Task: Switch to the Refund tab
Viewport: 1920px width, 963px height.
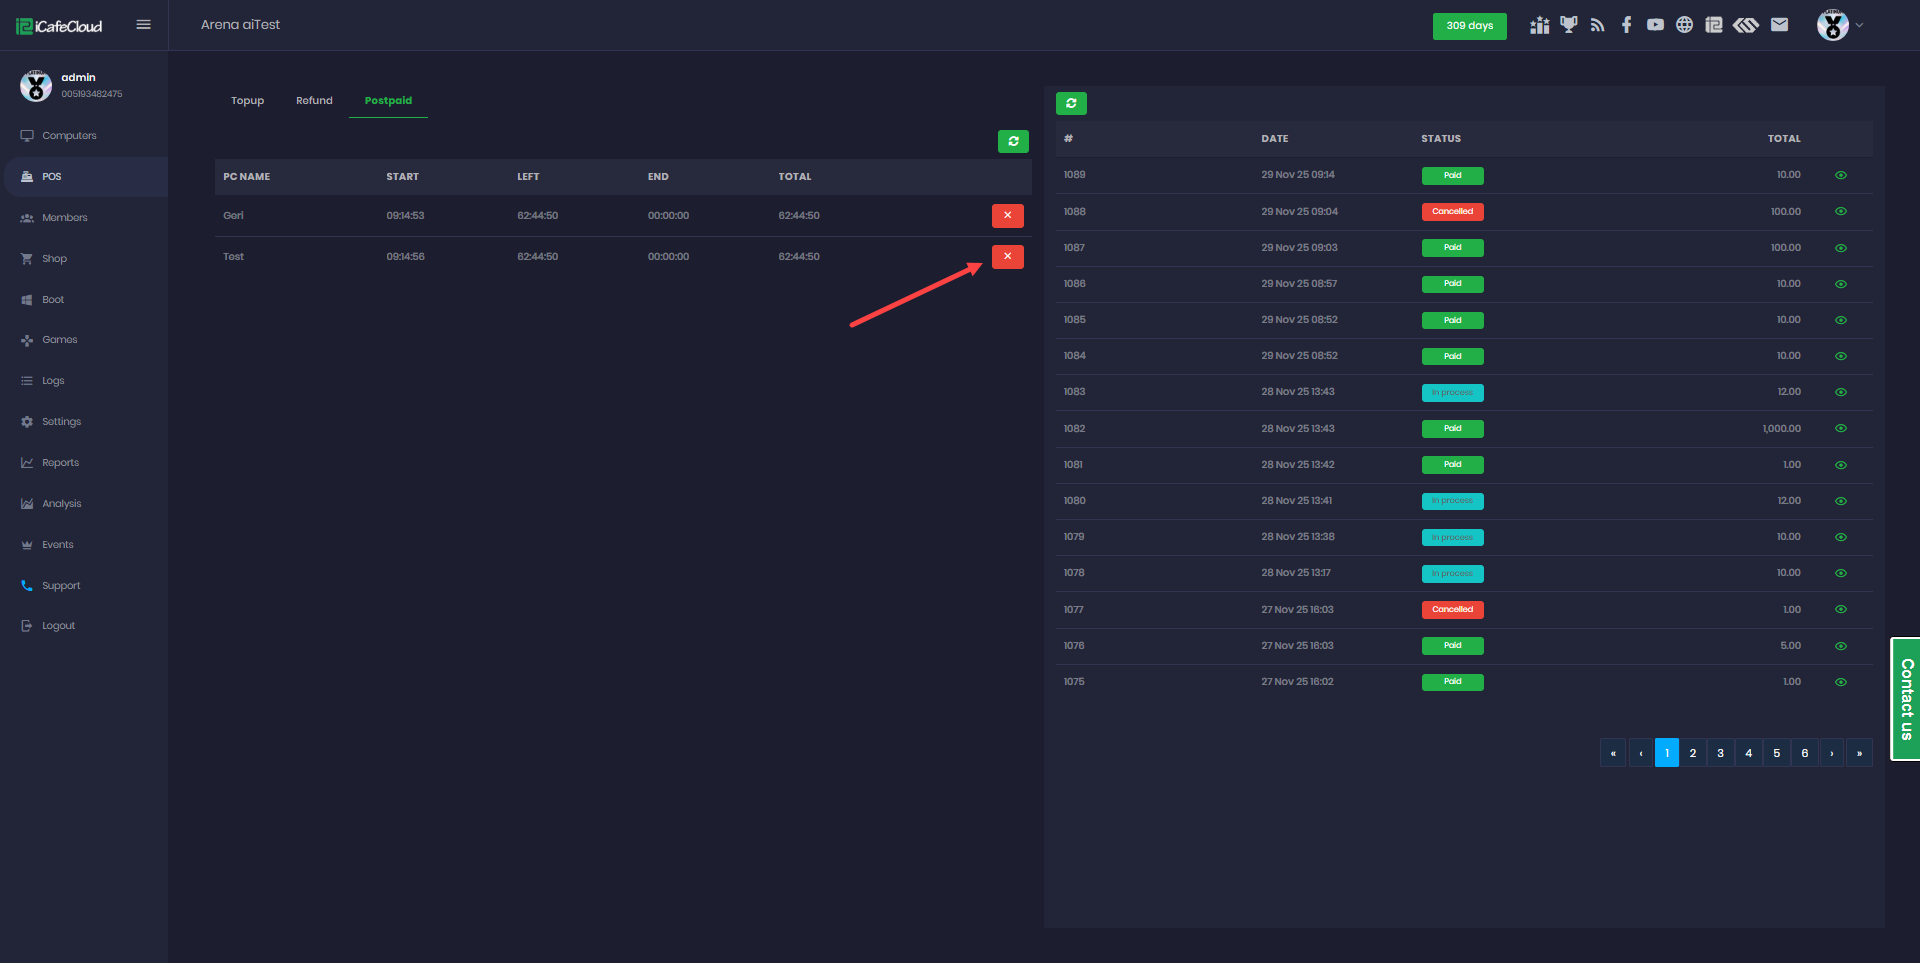Action: [314, 101]
